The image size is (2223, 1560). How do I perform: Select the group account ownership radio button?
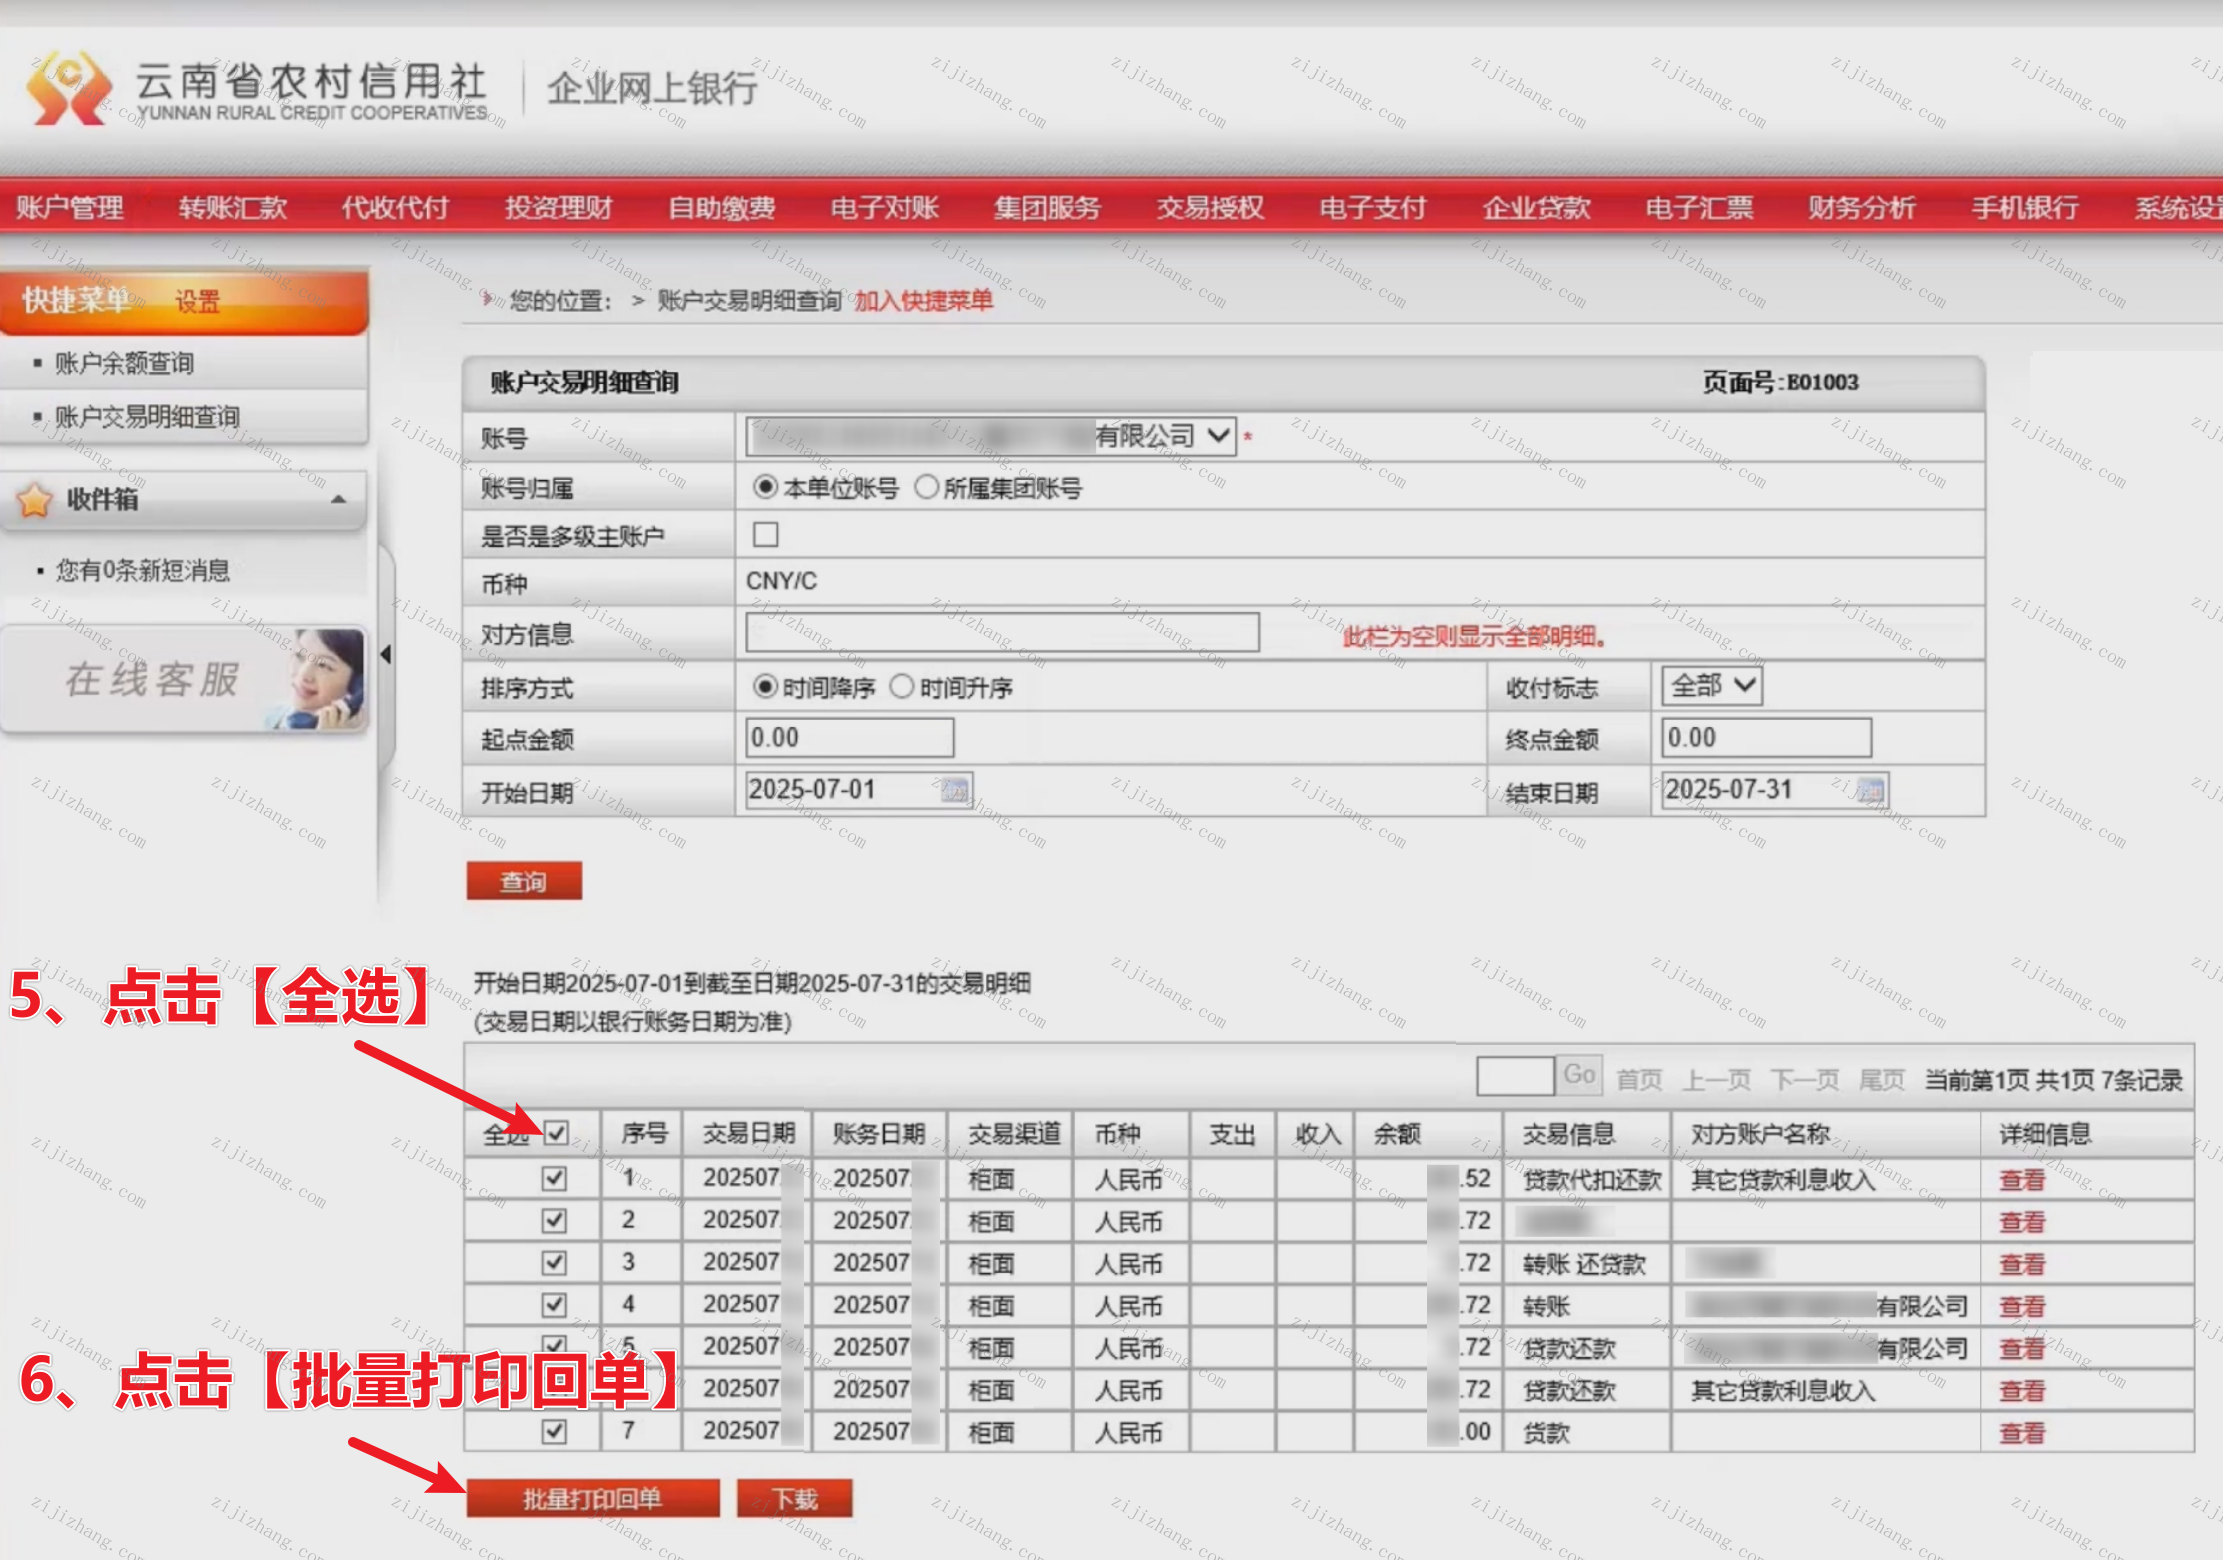tap(927, 487)
